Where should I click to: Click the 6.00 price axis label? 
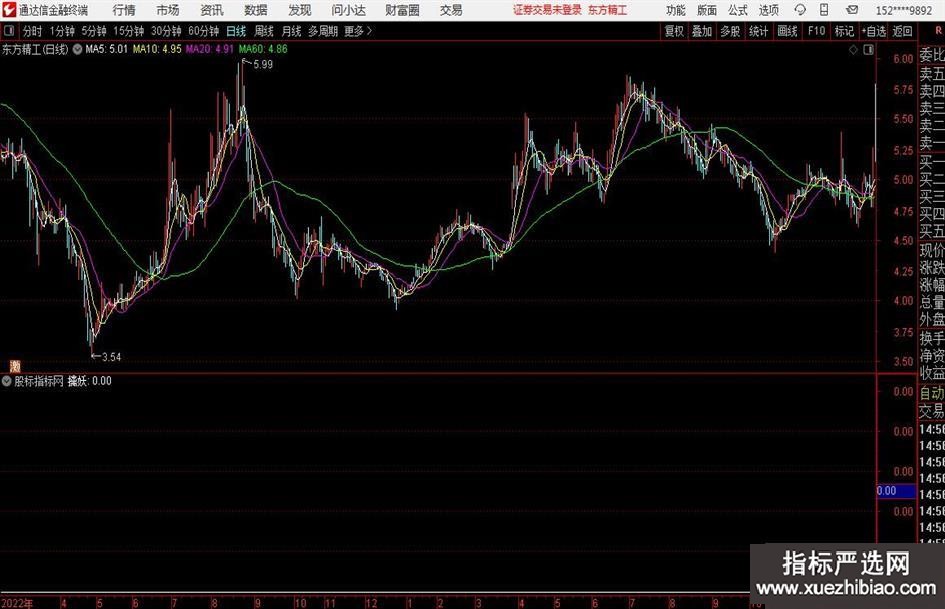coord(903,59)
